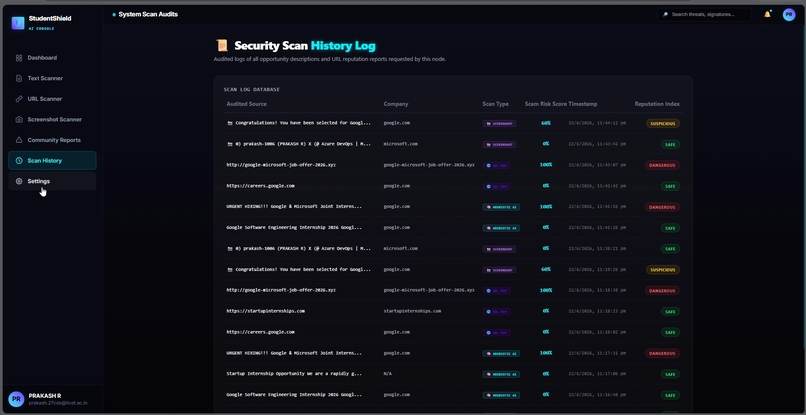Screen dimensions: 806x415
Task: Click the PRAKASH R profile name
Action: pyautogui.click(x=45, y=396)
